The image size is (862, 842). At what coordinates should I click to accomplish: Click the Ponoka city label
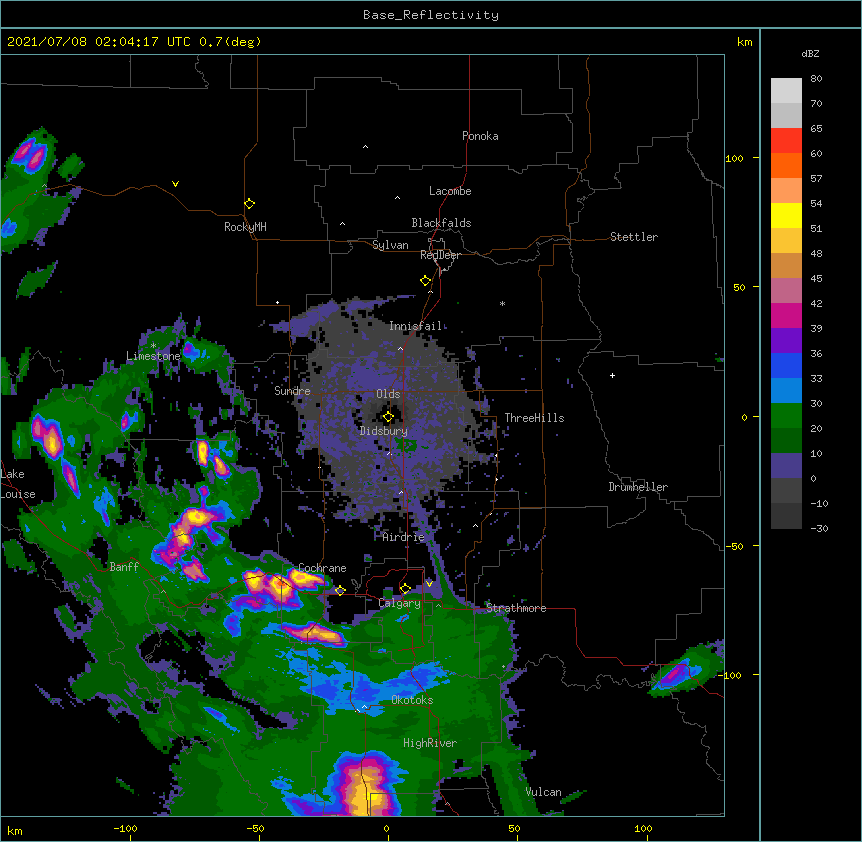tap(480, 136)
